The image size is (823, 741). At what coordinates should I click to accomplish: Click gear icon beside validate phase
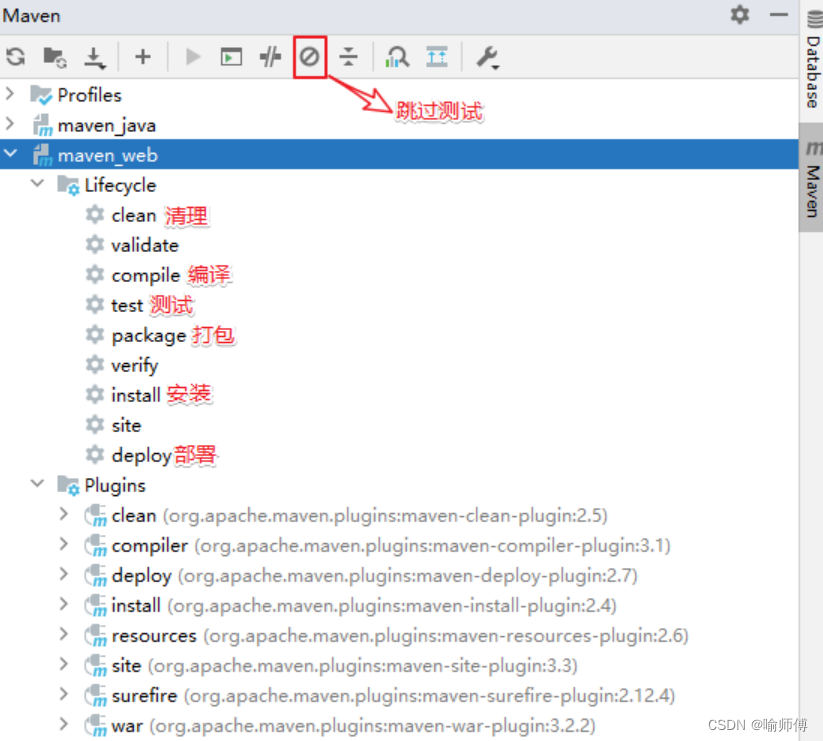coord(95,245)
